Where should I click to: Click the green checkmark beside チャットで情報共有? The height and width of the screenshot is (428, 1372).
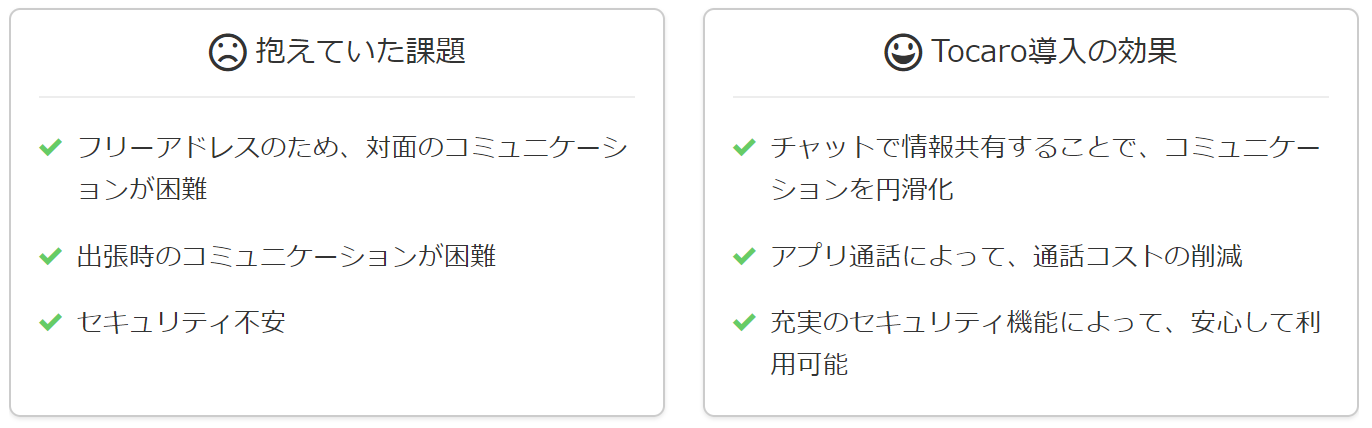(x=744, y=148)
